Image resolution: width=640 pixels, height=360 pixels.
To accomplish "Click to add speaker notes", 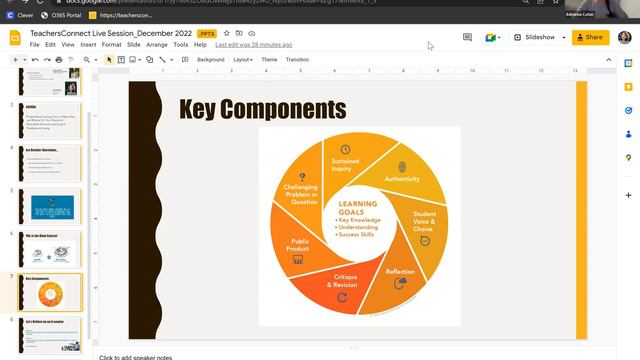I will pos(136,357).
